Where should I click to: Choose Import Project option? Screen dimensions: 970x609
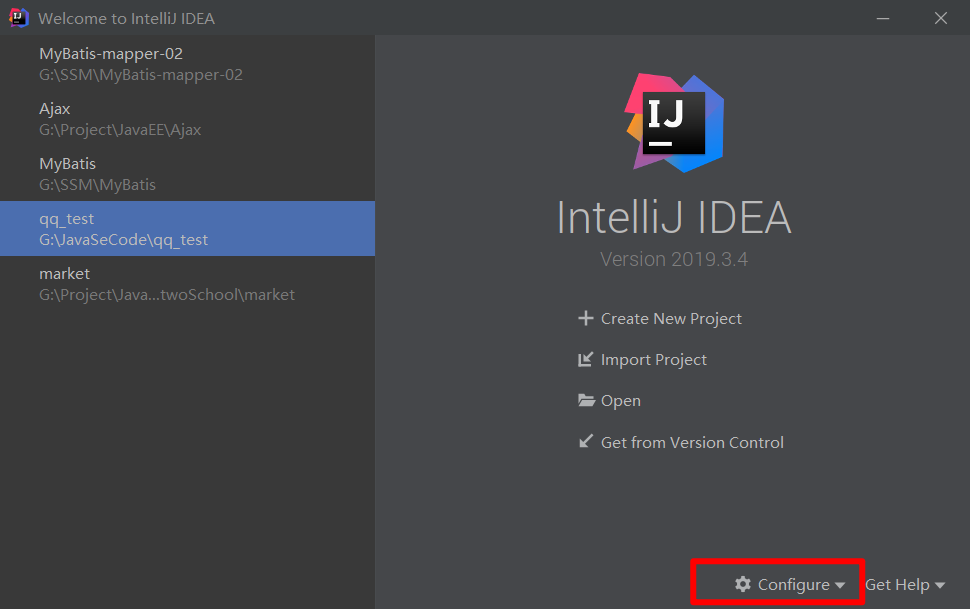click(654, 360)
